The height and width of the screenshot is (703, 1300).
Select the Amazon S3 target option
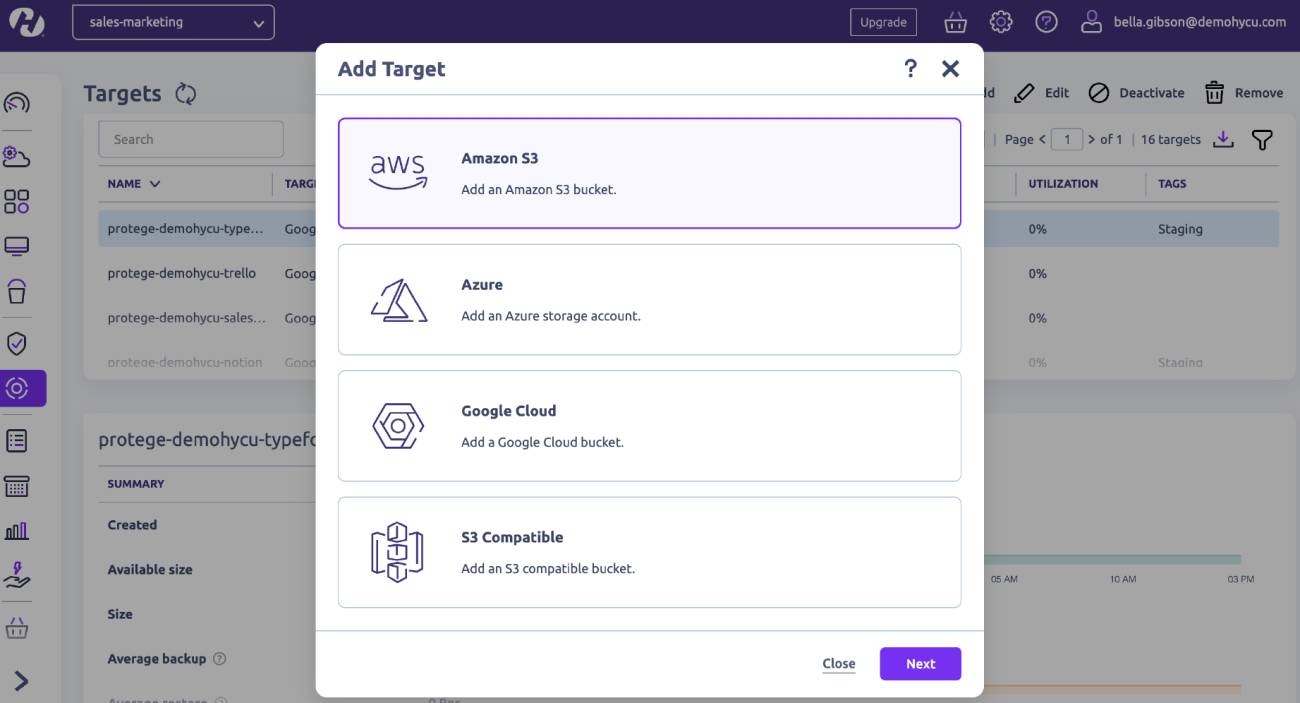[x=649, y=173]
